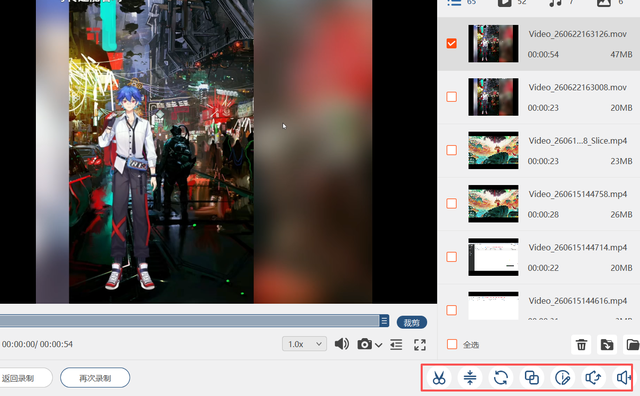640x396 pixels.
Task: Select the extract audio tool icon
Action: click(593, 378)
